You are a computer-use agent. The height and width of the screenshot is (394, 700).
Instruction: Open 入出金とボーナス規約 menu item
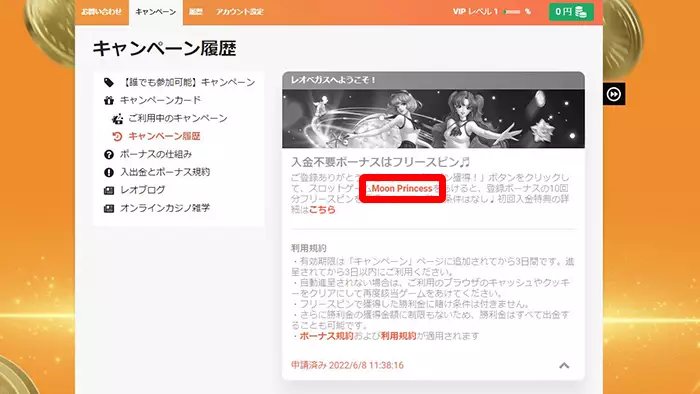pos(165,172)
